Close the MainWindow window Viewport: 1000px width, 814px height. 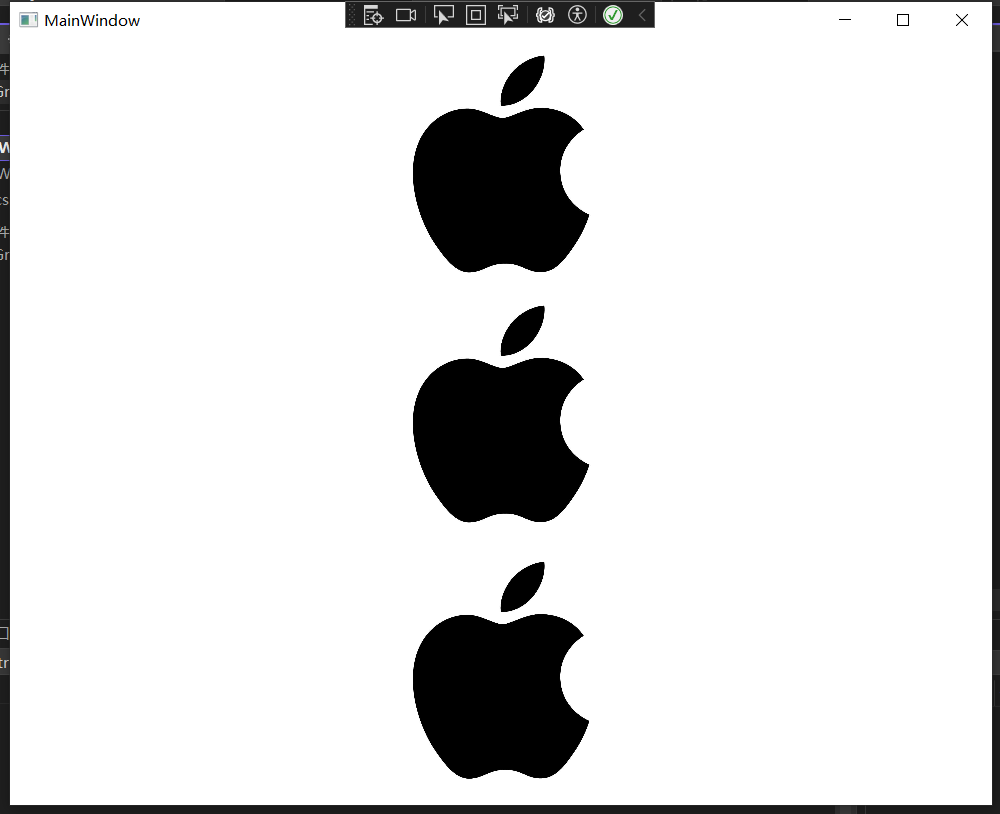point(962,20)
